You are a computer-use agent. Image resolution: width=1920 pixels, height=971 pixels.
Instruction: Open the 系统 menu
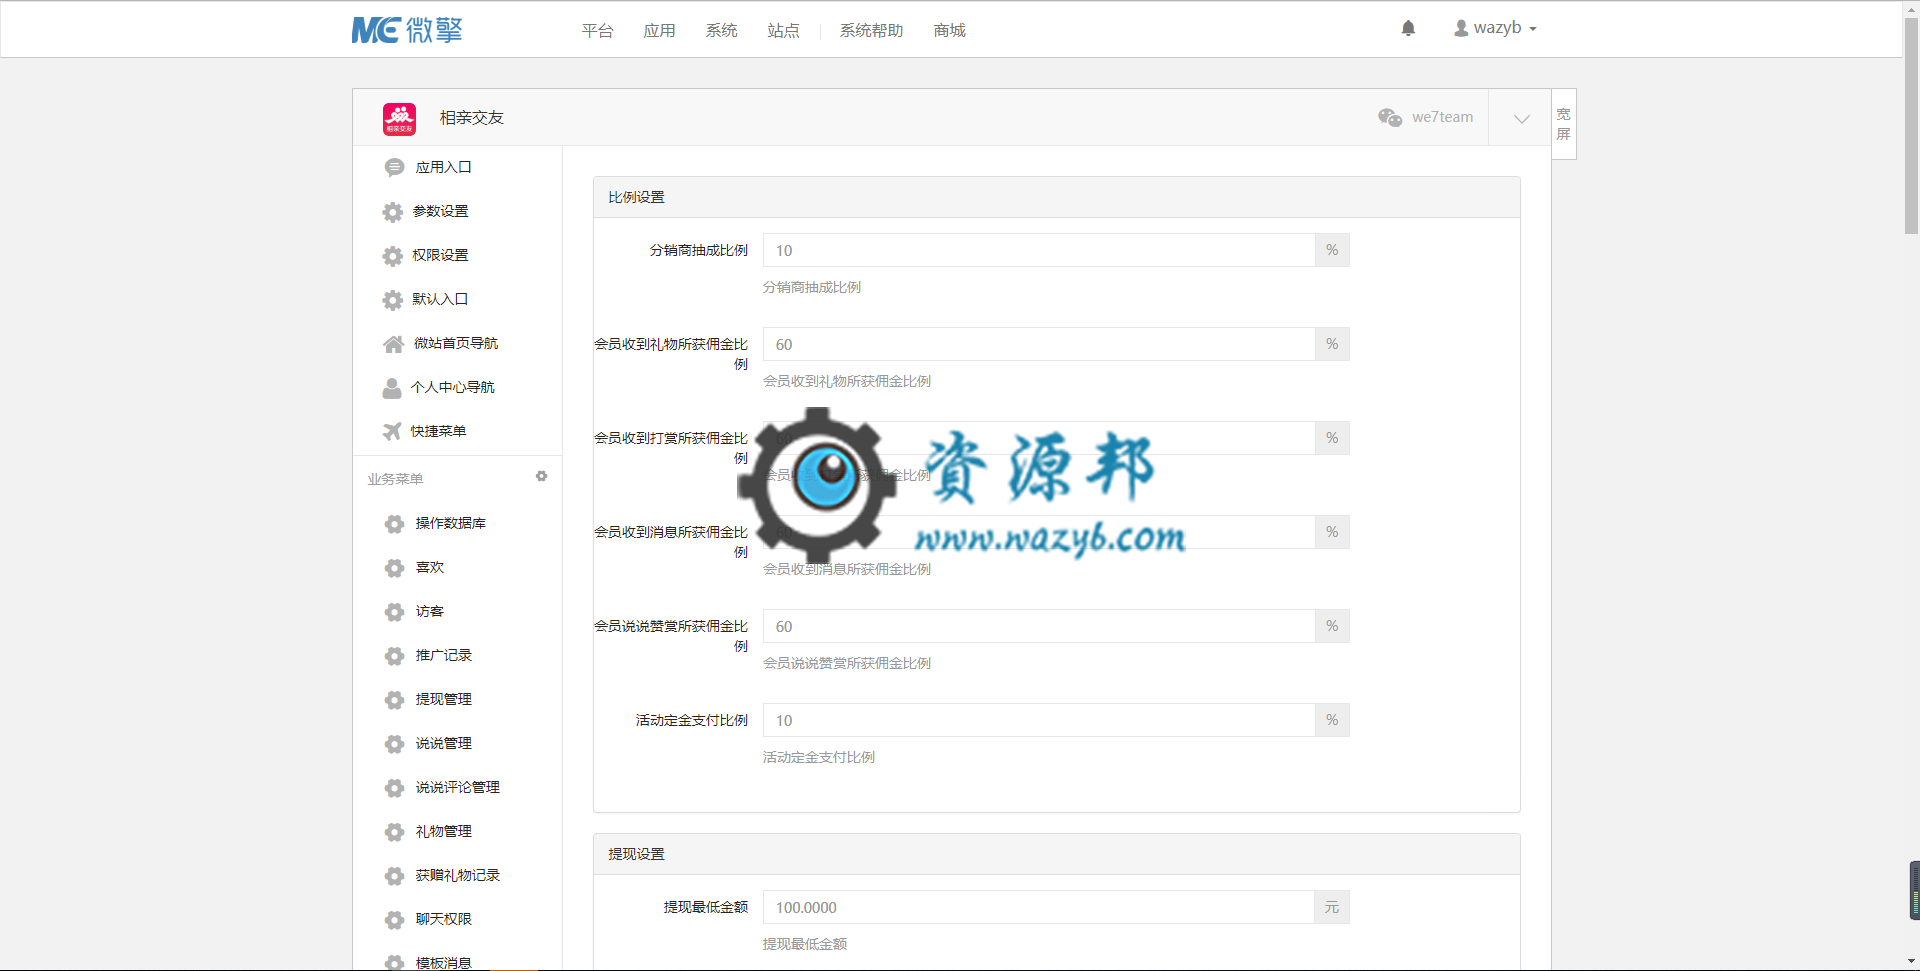[x=721, y=30]
